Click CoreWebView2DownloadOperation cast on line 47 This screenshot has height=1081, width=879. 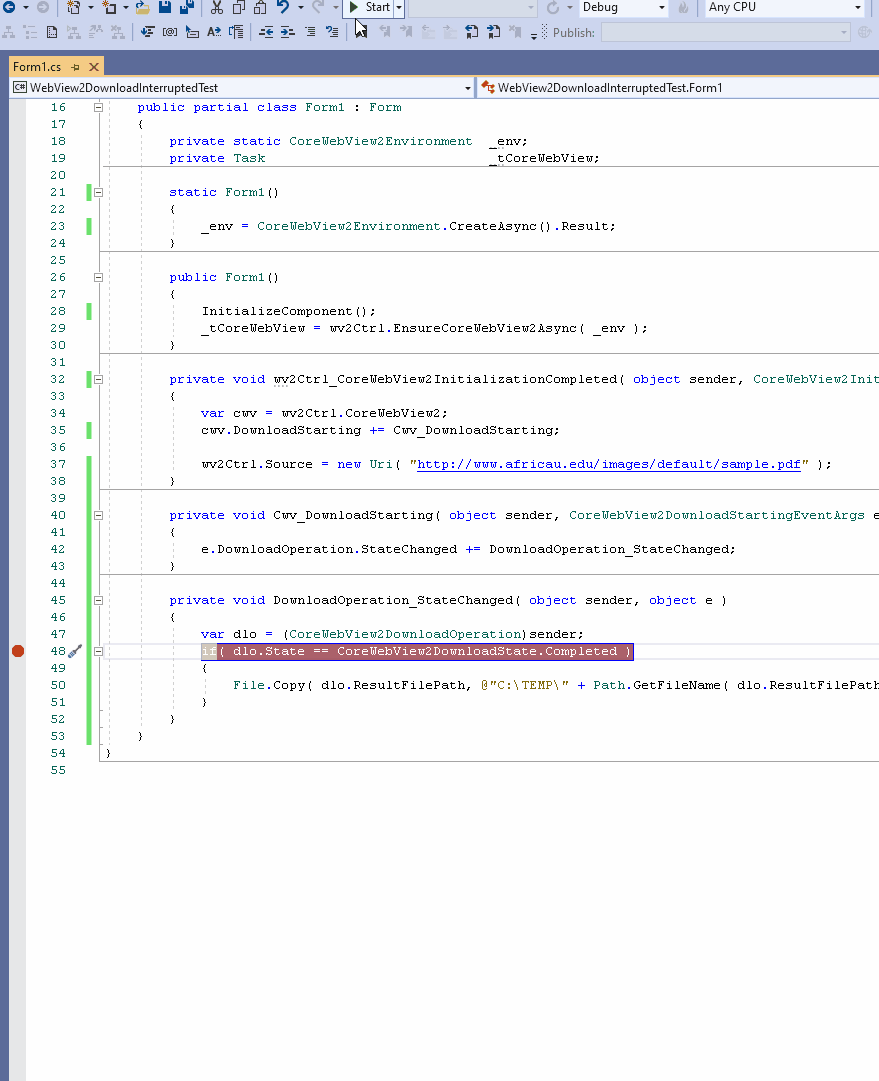point(404,634)
